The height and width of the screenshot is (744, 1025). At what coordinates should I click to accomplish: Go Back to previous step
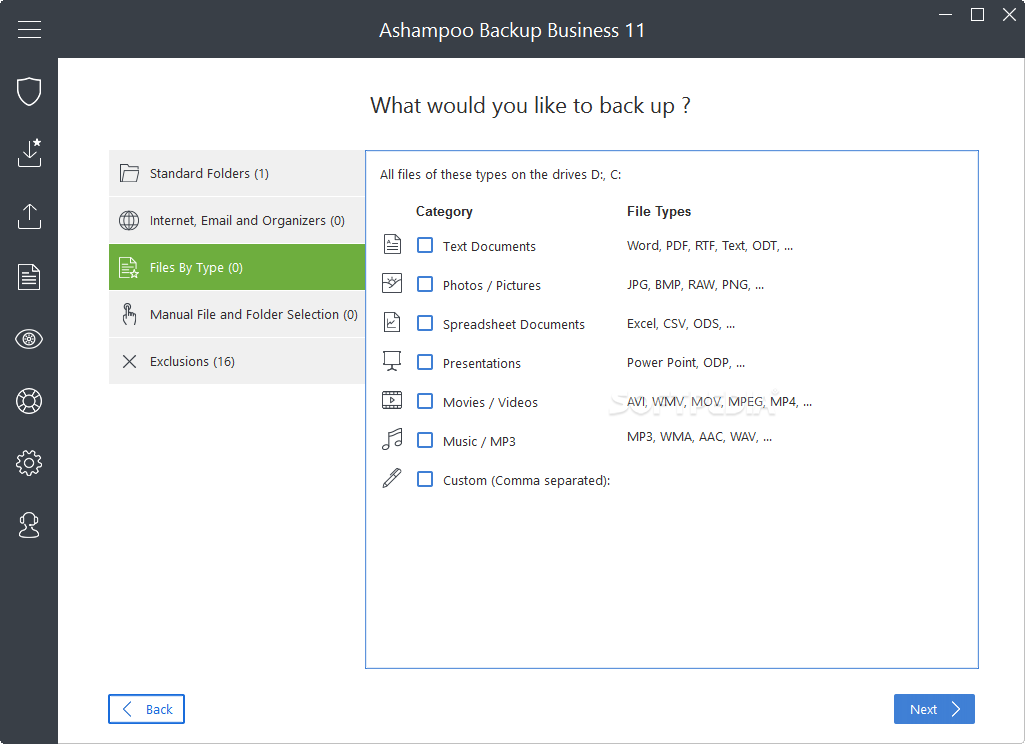tap(146, 709)
